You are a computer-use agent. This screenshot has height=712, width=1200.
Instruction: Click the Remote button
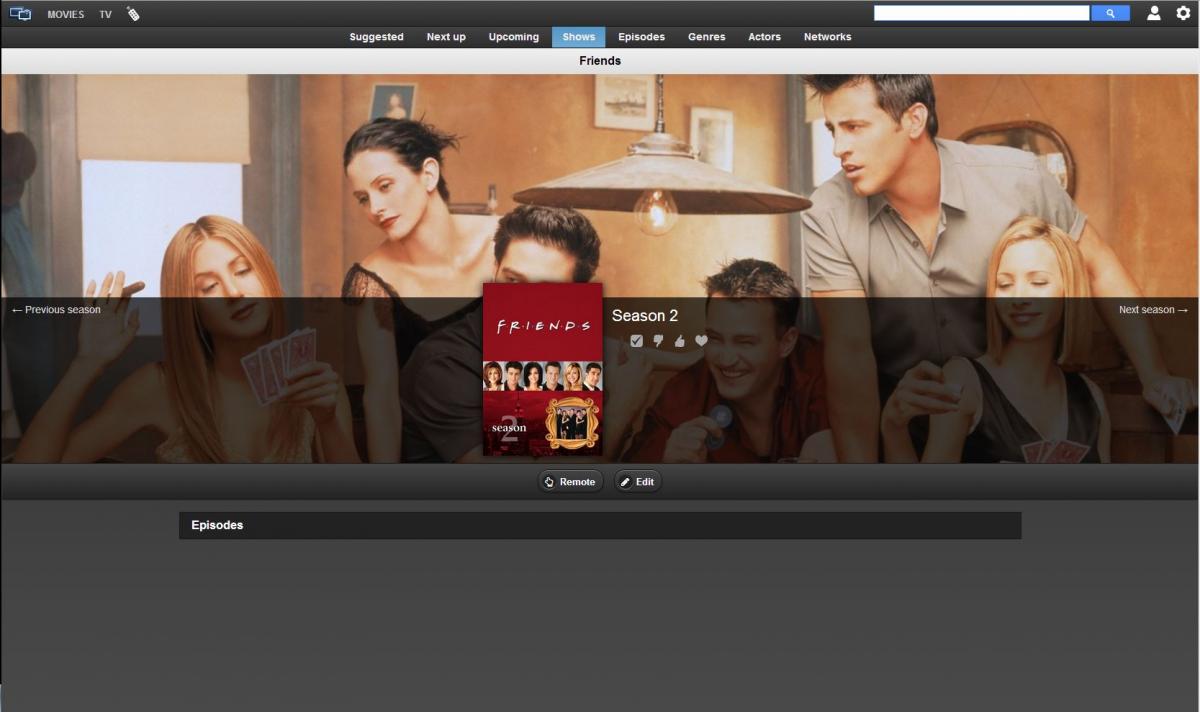click(570, 482)
